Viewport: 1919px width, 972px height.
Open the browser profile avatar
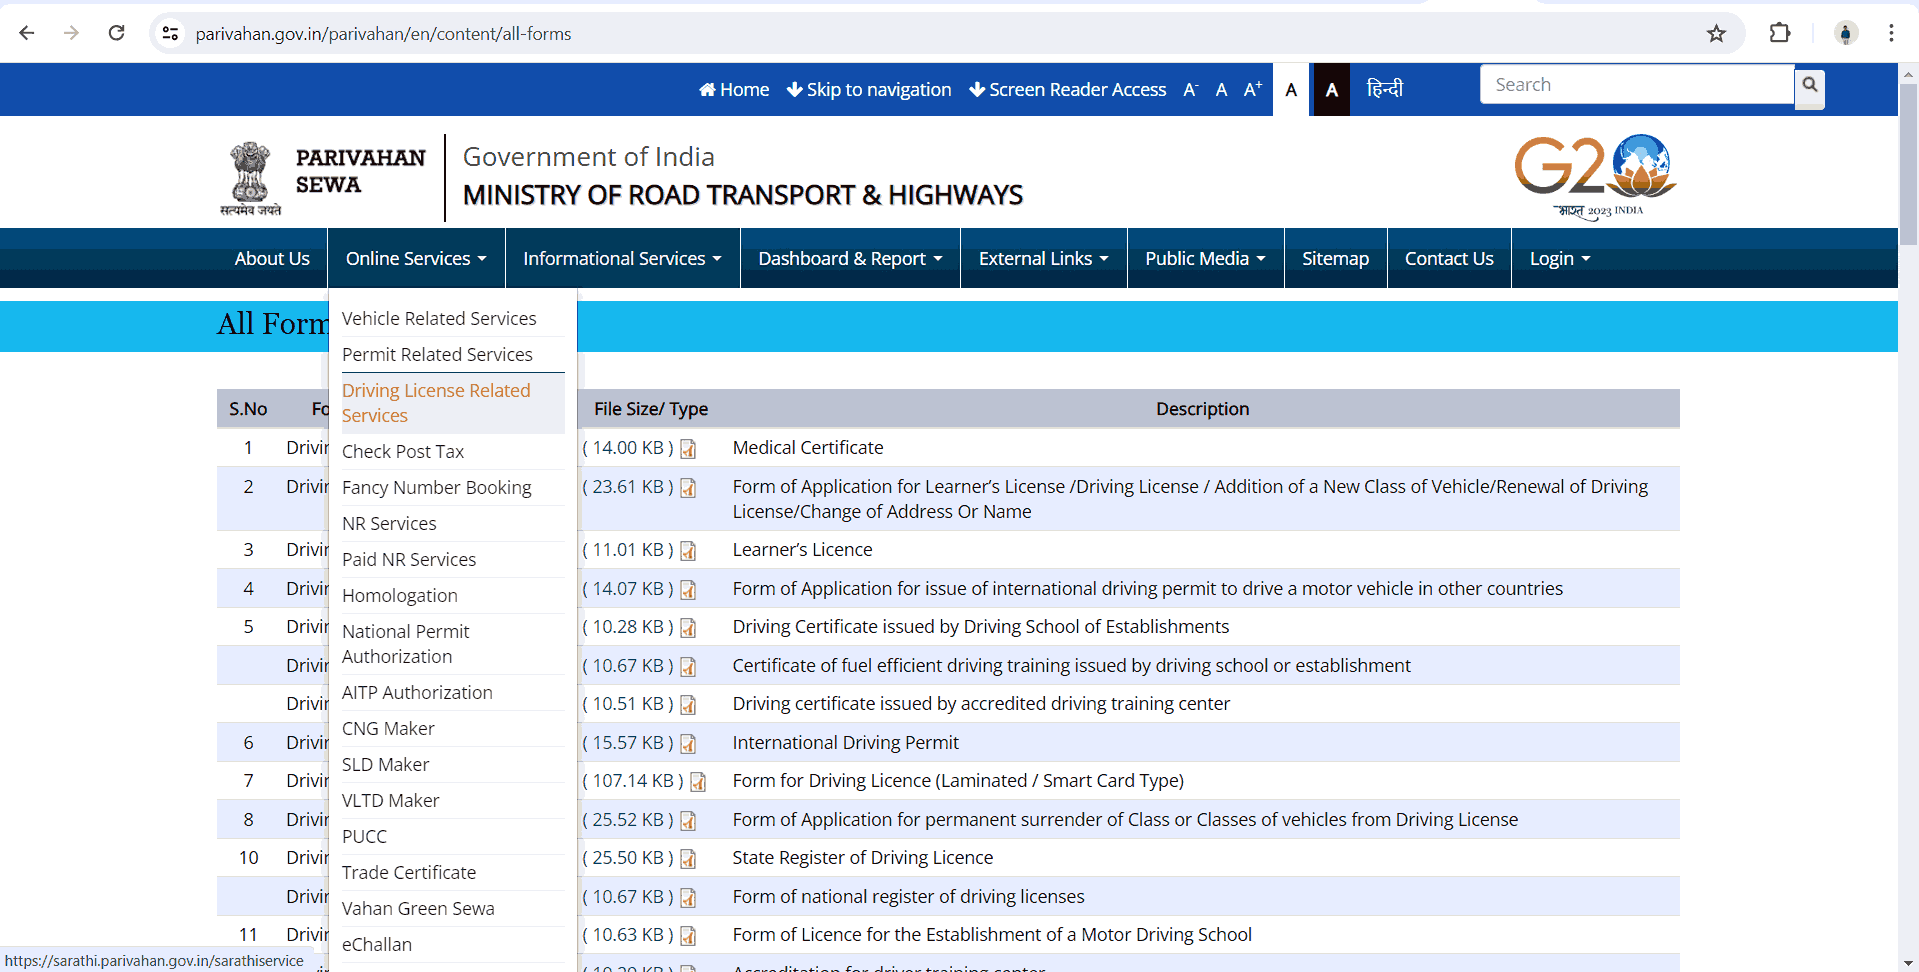coord(1846,33)
